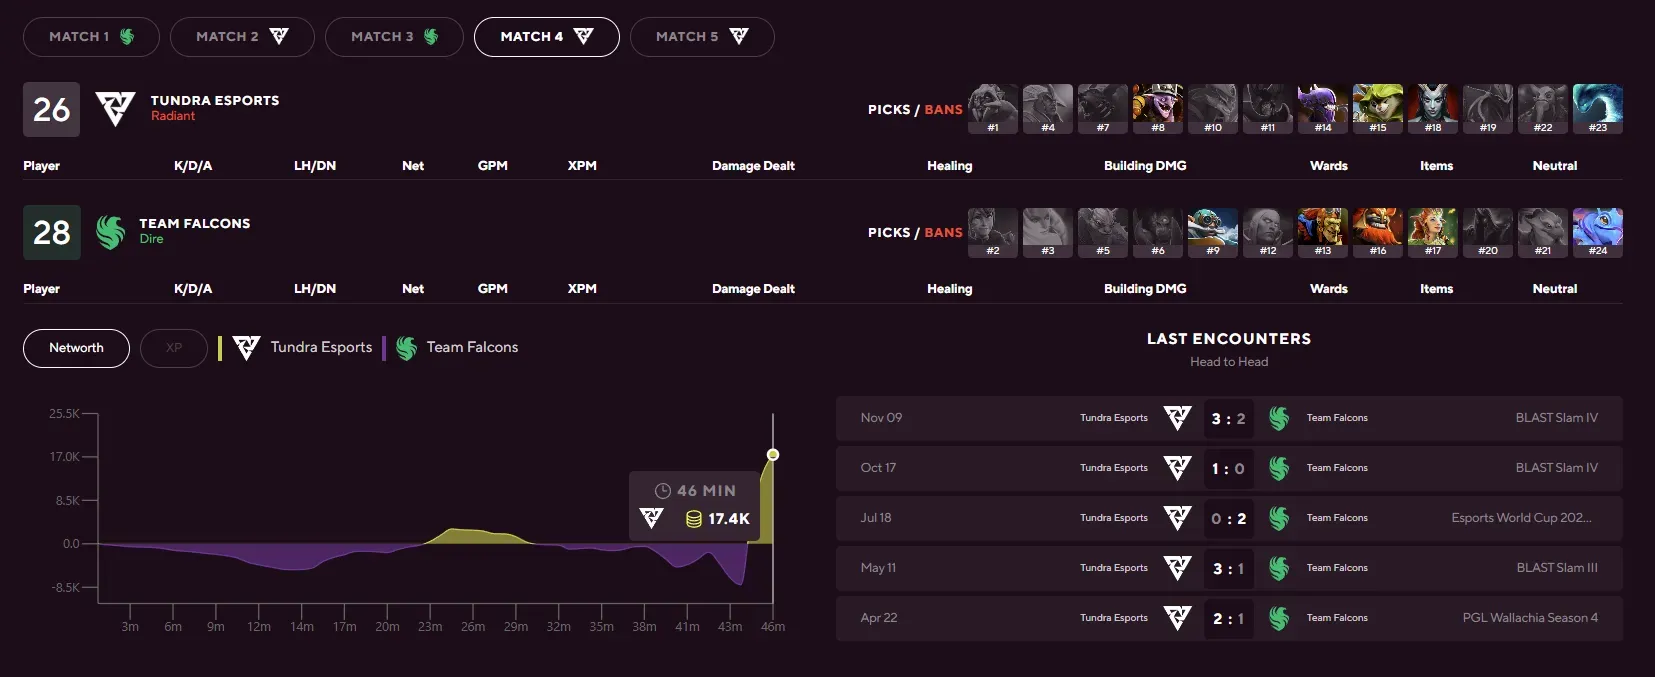Click Team Falcons logo beside score 28
Viewport: 1655px width, 677px height.
pyautogui.click(x=110, y=232)
